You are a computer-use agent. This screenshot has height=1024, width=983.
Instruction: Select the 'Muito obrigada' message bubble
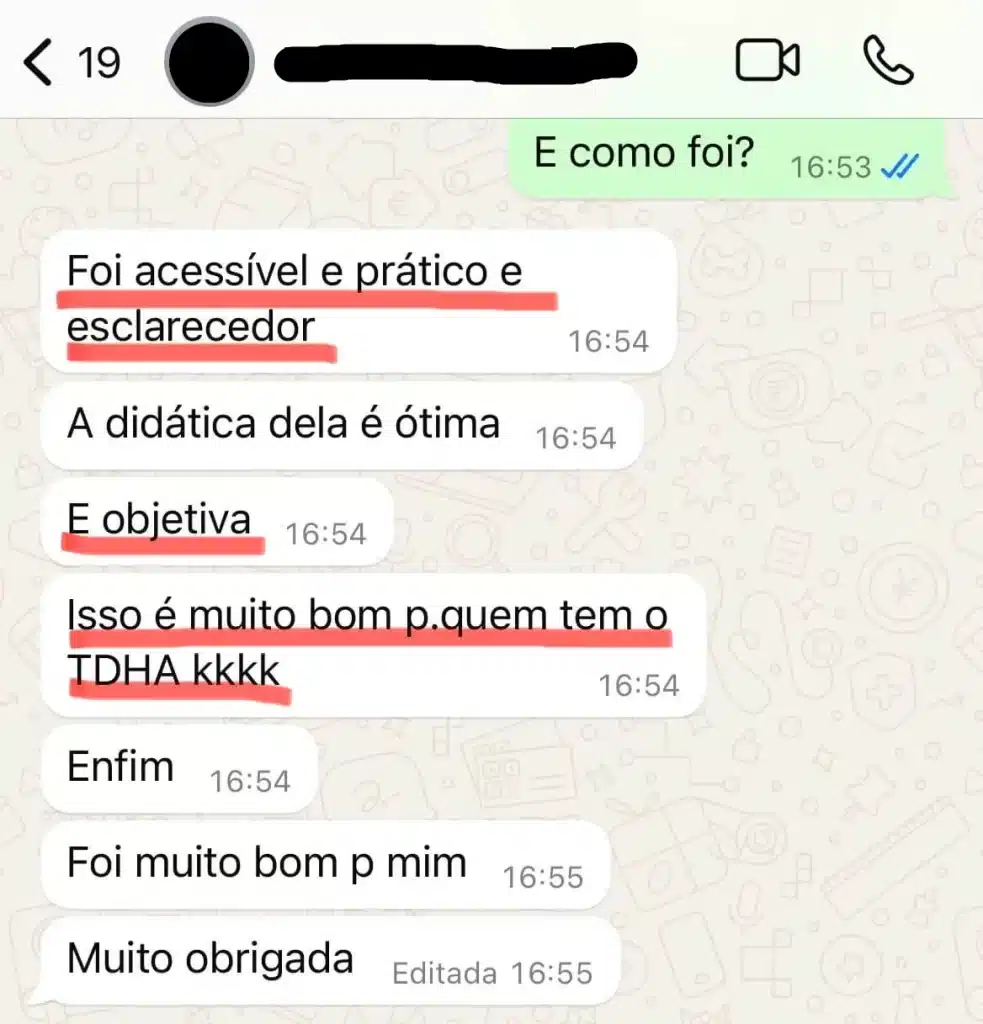point(330,961)
